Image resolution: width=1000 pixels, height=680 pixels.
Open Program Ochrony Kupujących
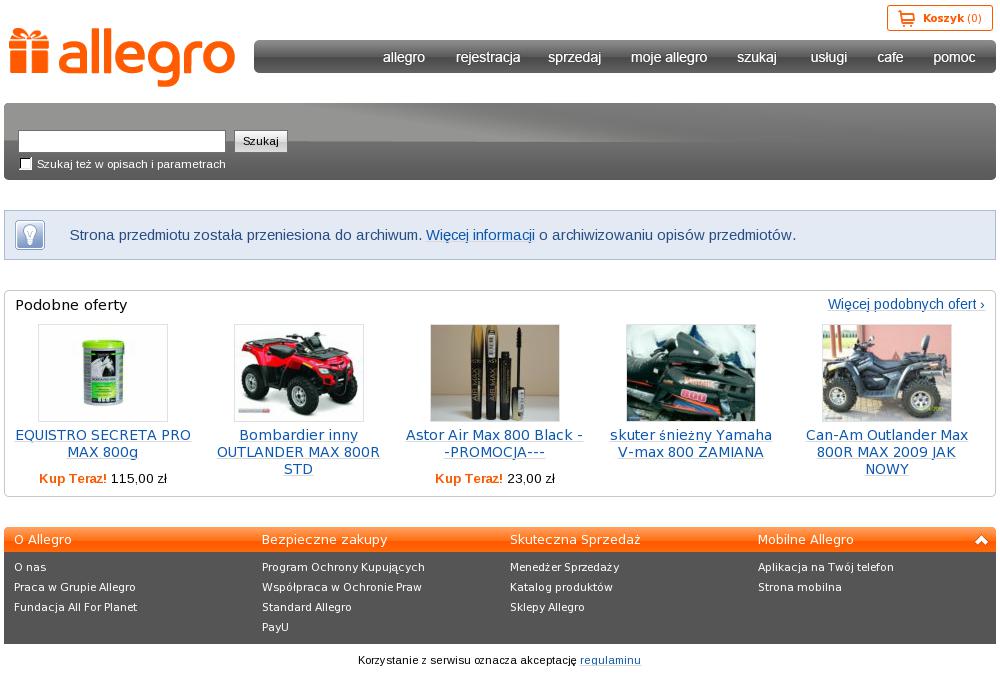[x=343, y=567]
